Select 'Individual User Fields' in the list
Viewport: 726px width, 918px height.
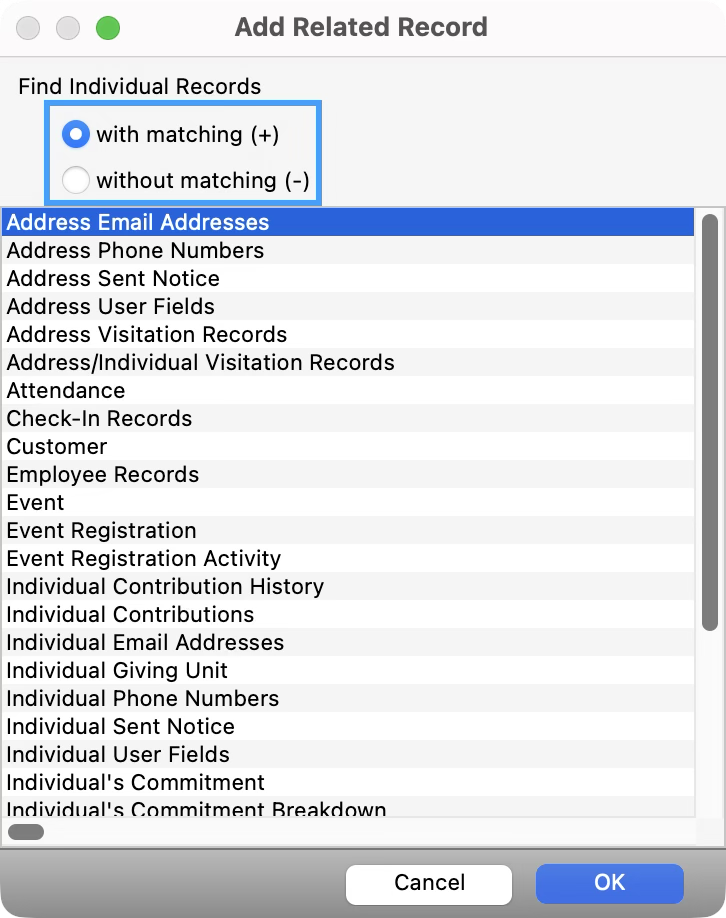[348, 755]
